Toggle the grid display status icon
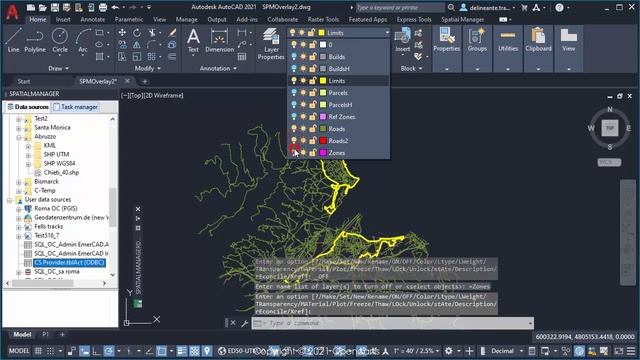640x360 pixels. [x=38, y=351]
